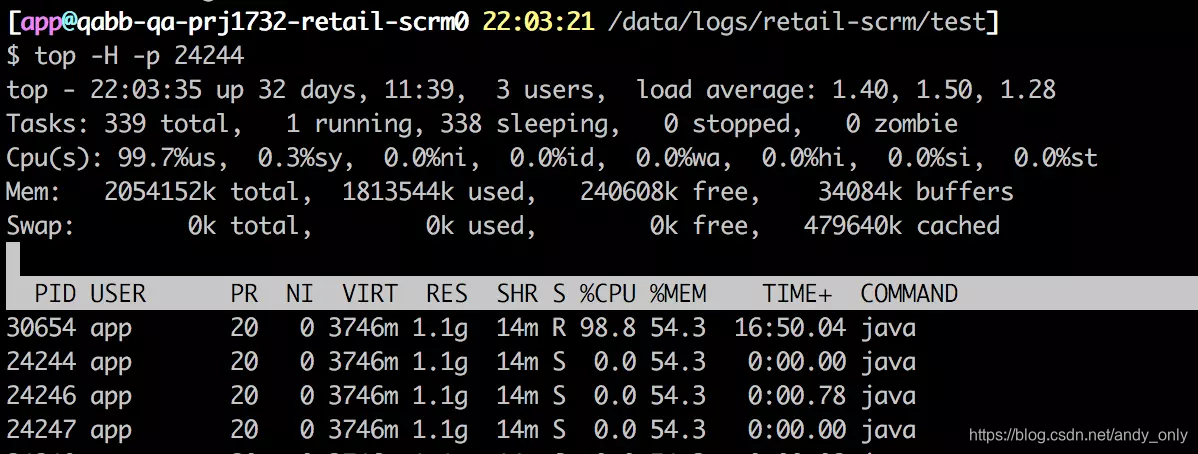Click the typed command 'top -H -p 24244'
Screen dimensions: 1198x454
(x=139, y=56)
